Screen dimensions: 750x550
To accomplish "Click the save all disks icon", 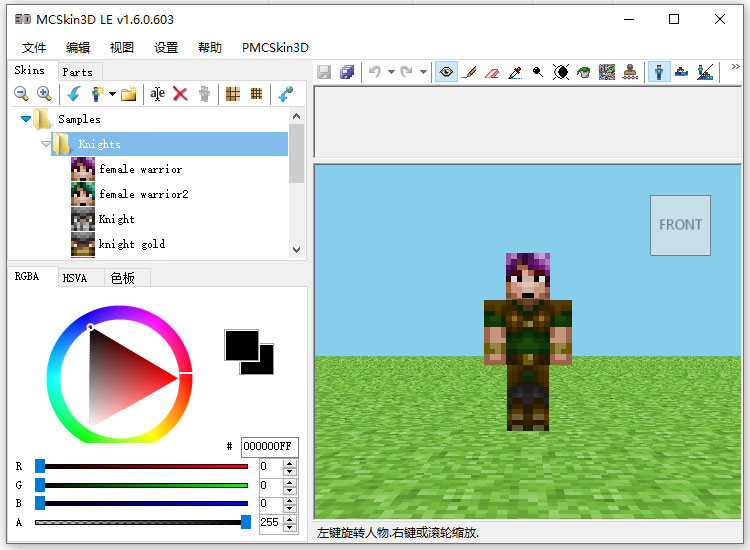I will tap(347, 72).
